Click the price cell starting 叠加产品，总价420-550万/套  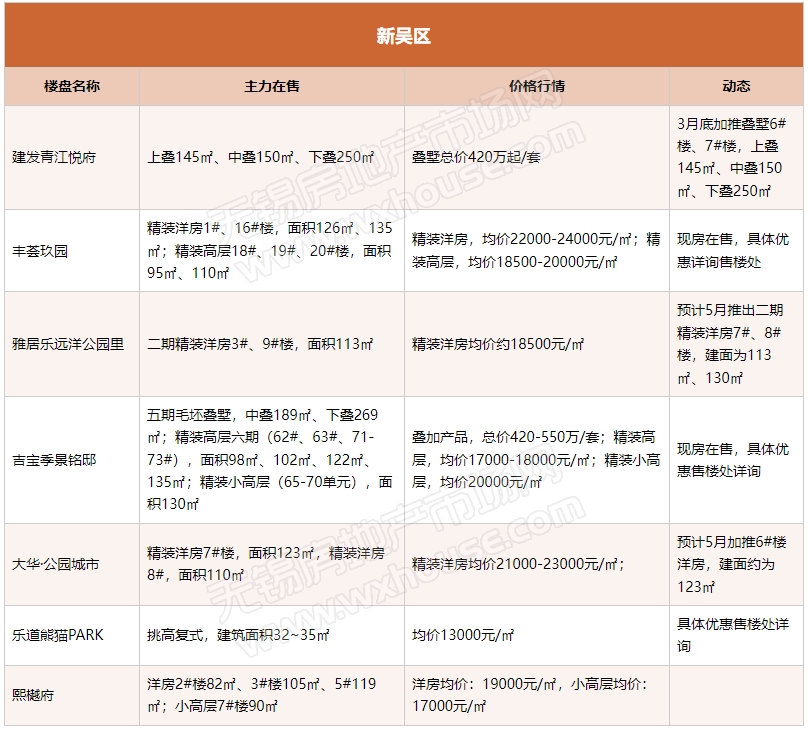click(537, 460)
